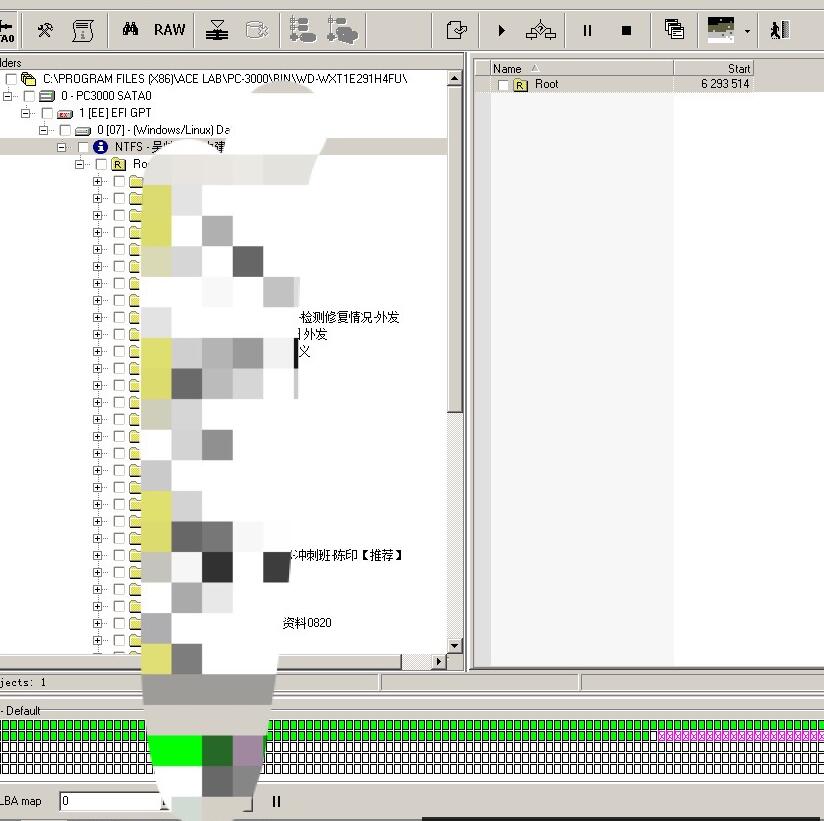Click partition icon beside 0 [07] row
Screen dimensions: 824x821
click(x=83, y=130)
